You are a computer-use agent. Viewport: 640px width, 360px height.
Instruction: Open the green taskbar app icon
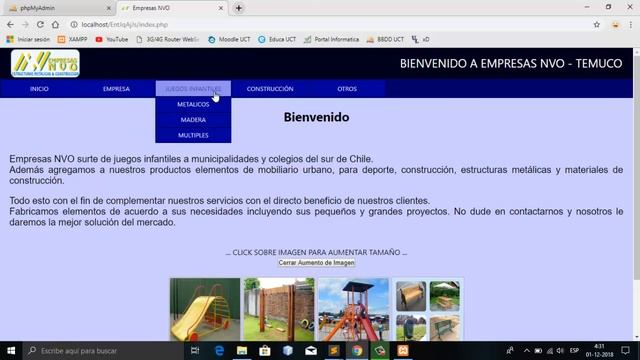click(x=380, y=351)
